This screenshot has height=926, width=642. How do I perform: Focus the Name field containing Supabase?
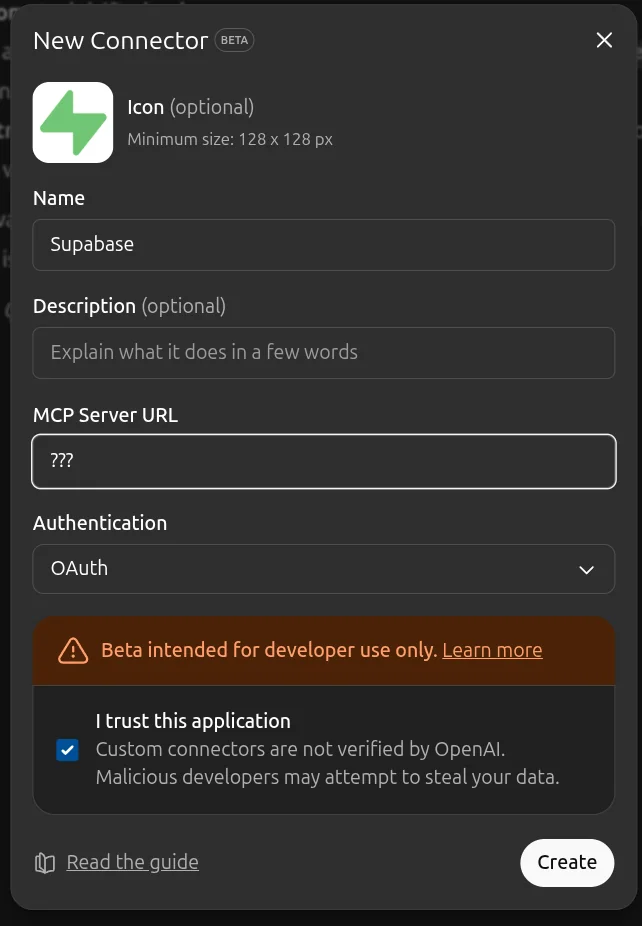[x=323, y=245]
